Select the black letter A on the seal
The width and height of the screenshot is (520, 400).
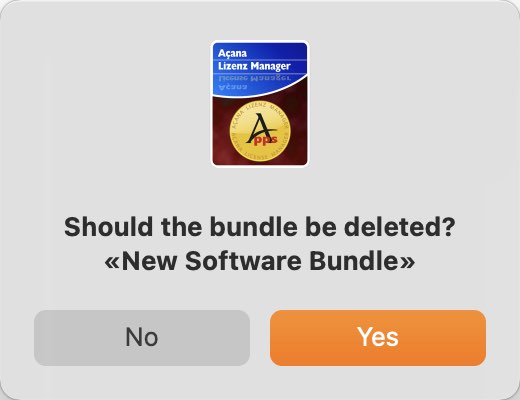click(260, 129)
